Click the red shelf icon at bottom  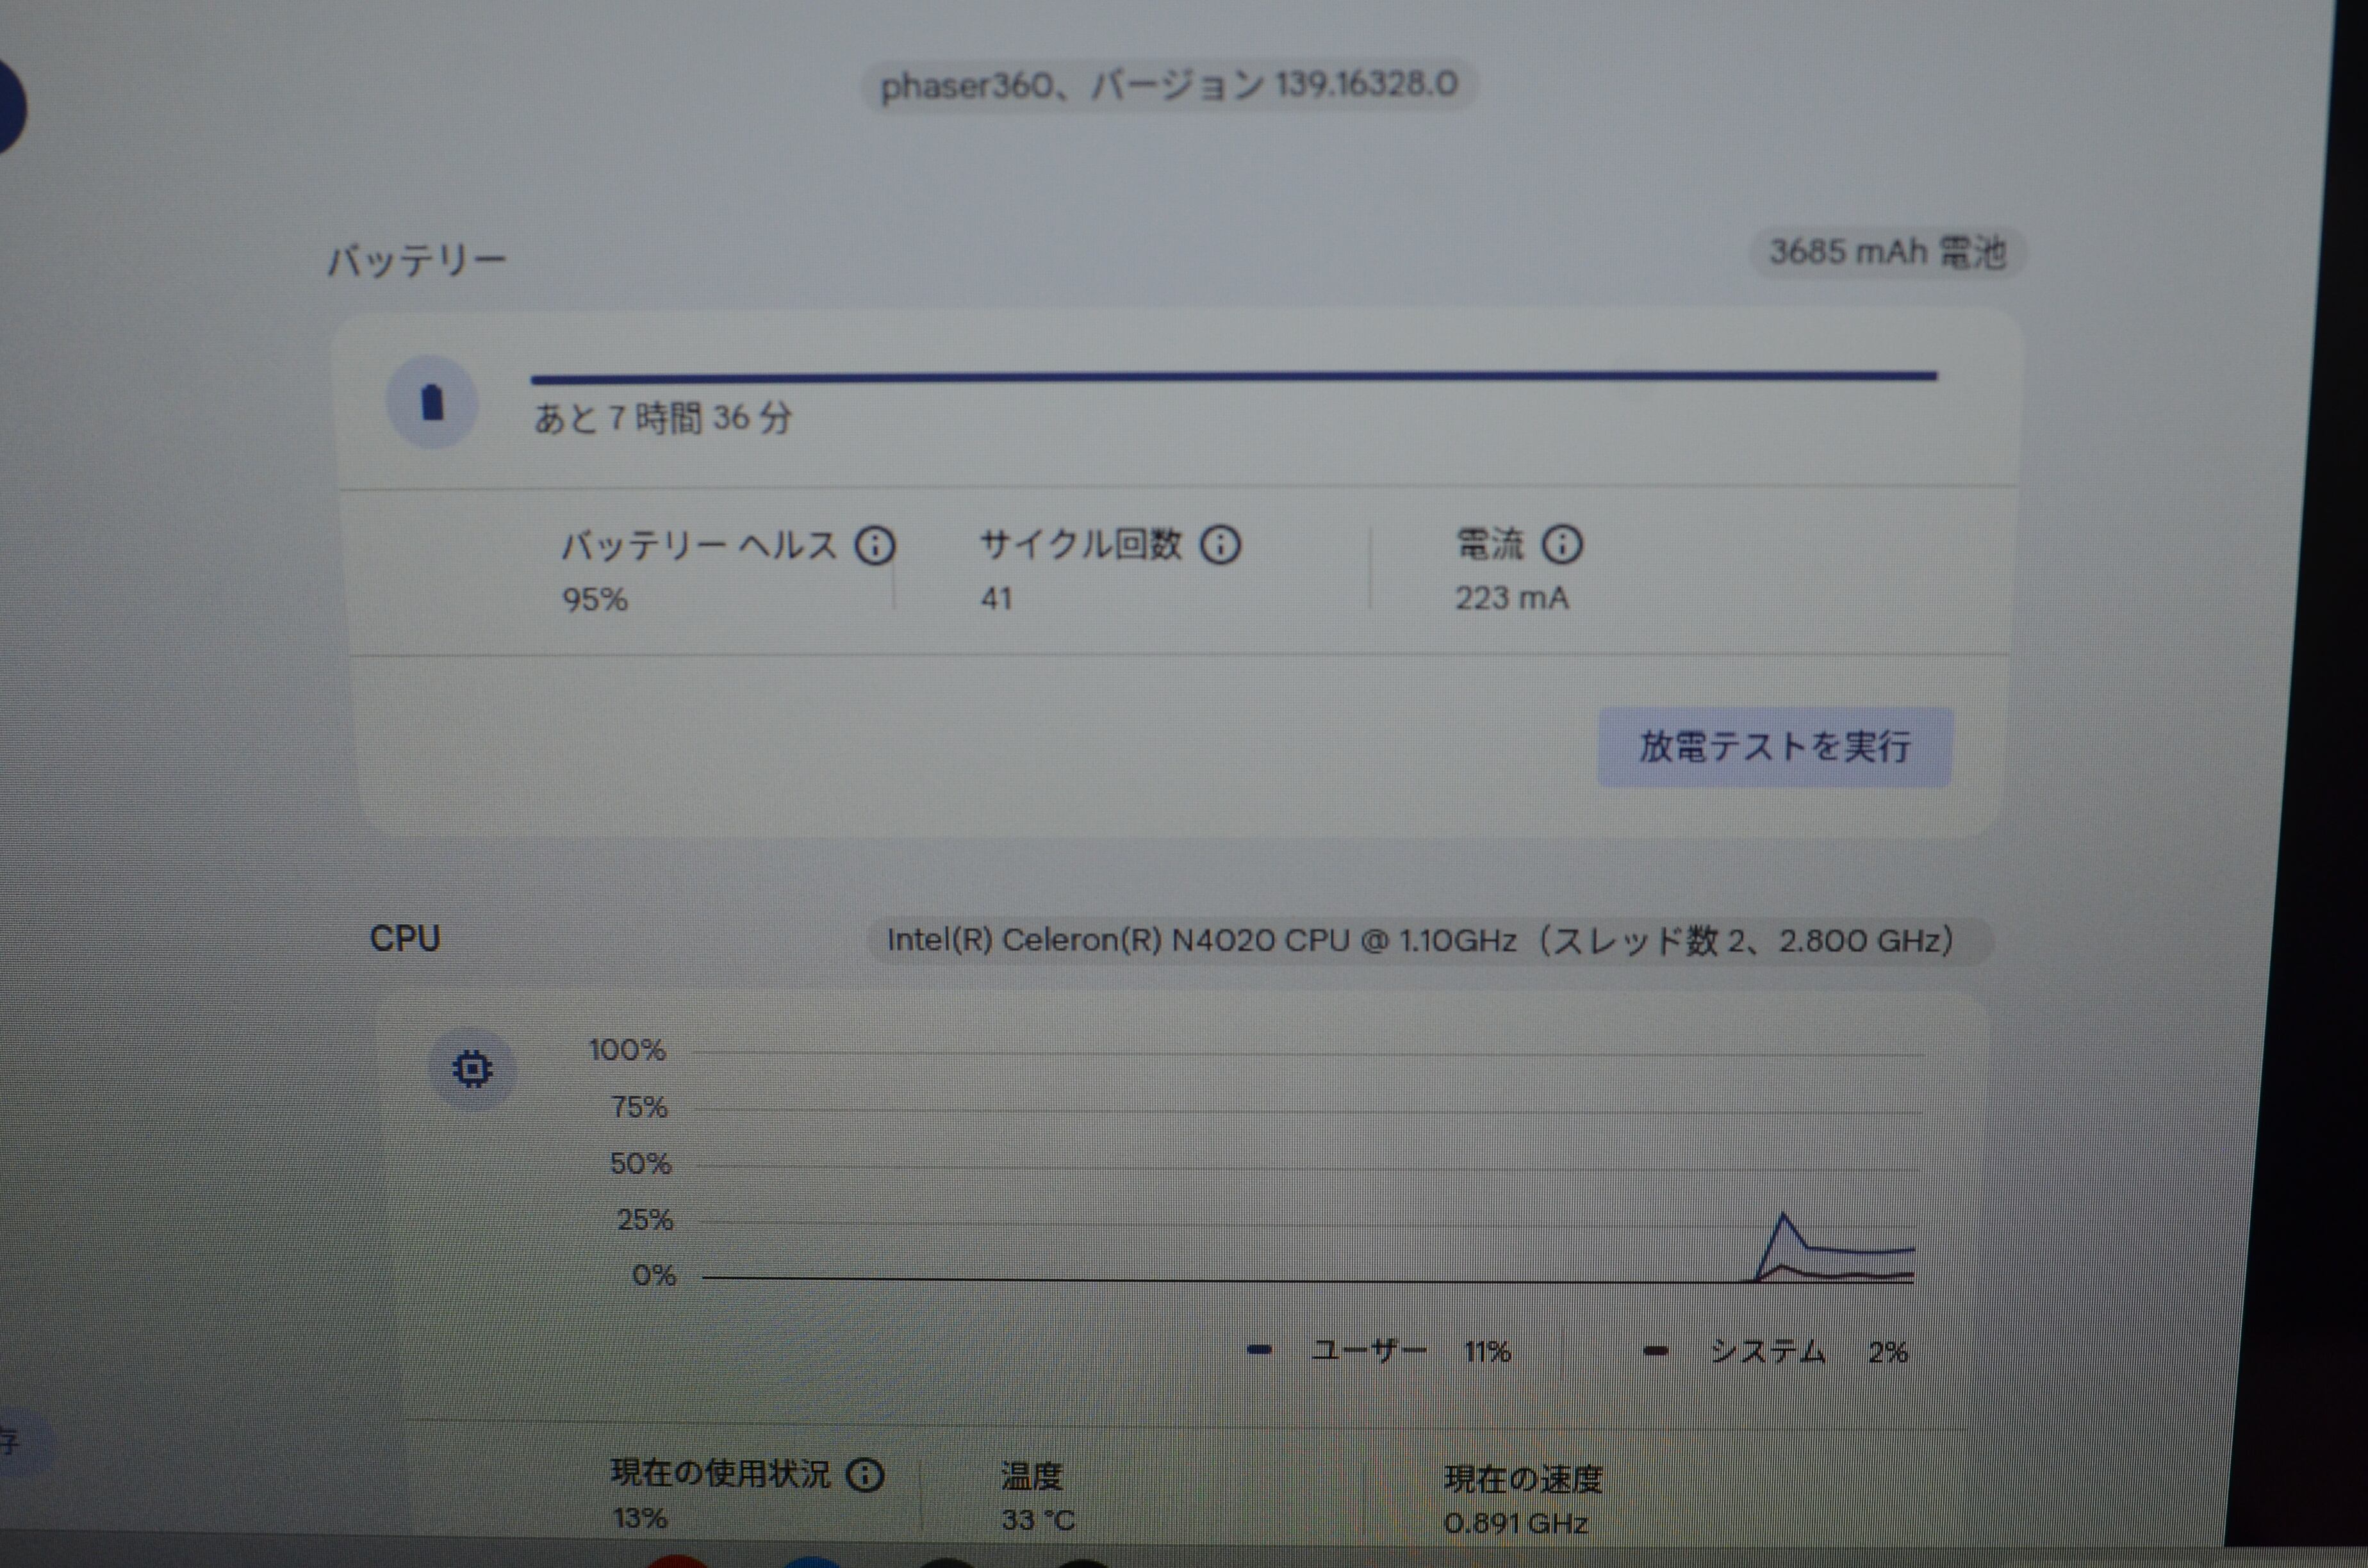(677, 1560)
